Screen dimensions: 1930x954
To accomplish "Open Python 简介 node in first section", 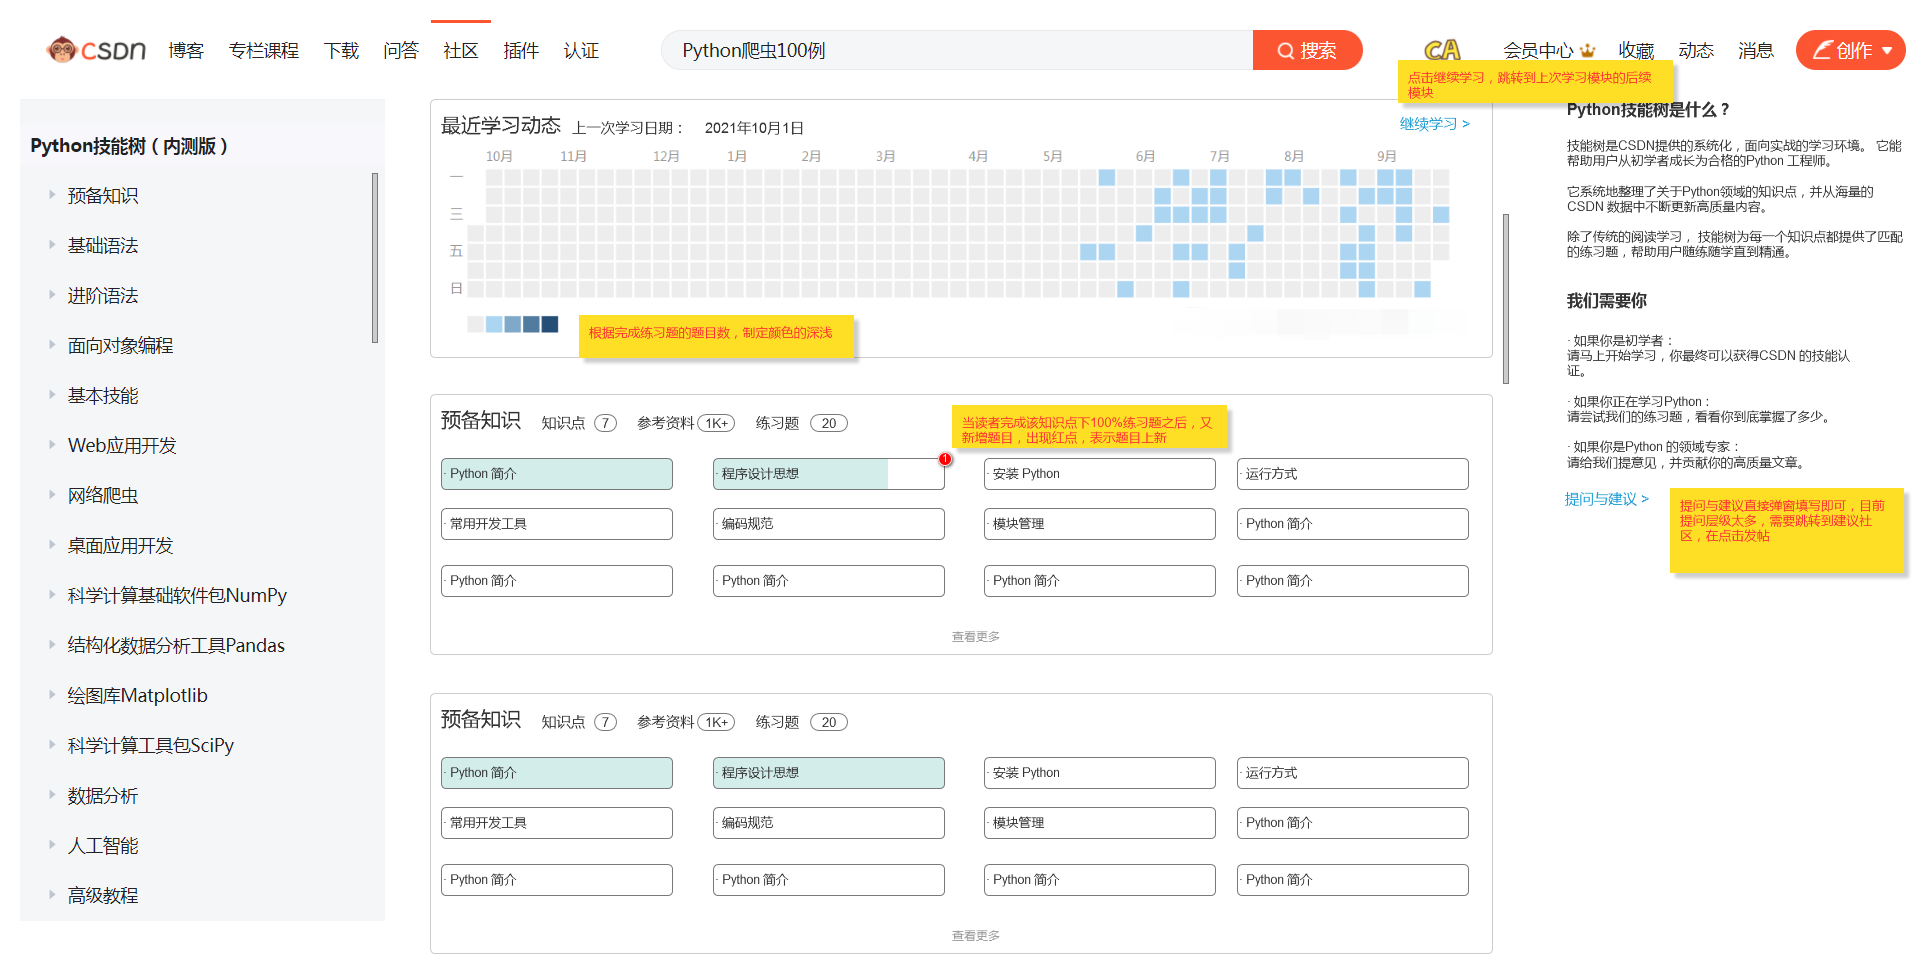I will (x=557, y=474).
